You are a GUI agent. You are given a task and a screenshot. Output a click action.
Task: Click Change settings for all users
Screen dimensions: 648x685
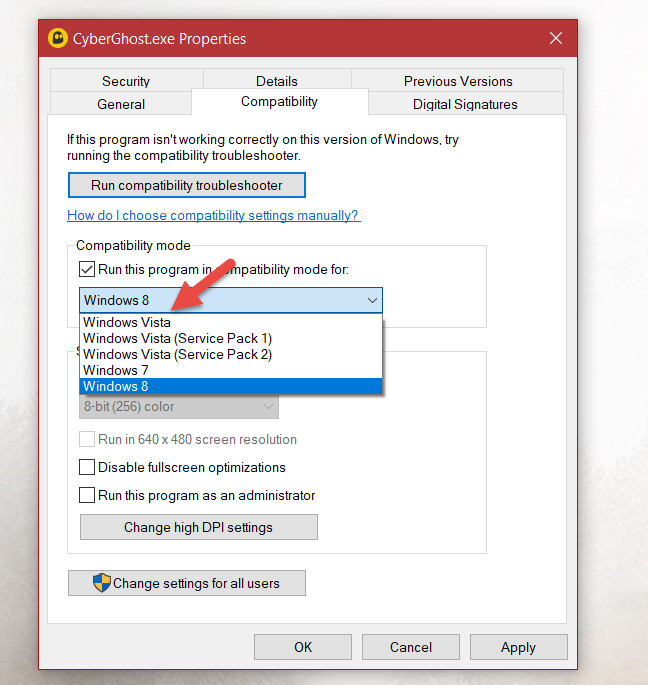[187, 583]
